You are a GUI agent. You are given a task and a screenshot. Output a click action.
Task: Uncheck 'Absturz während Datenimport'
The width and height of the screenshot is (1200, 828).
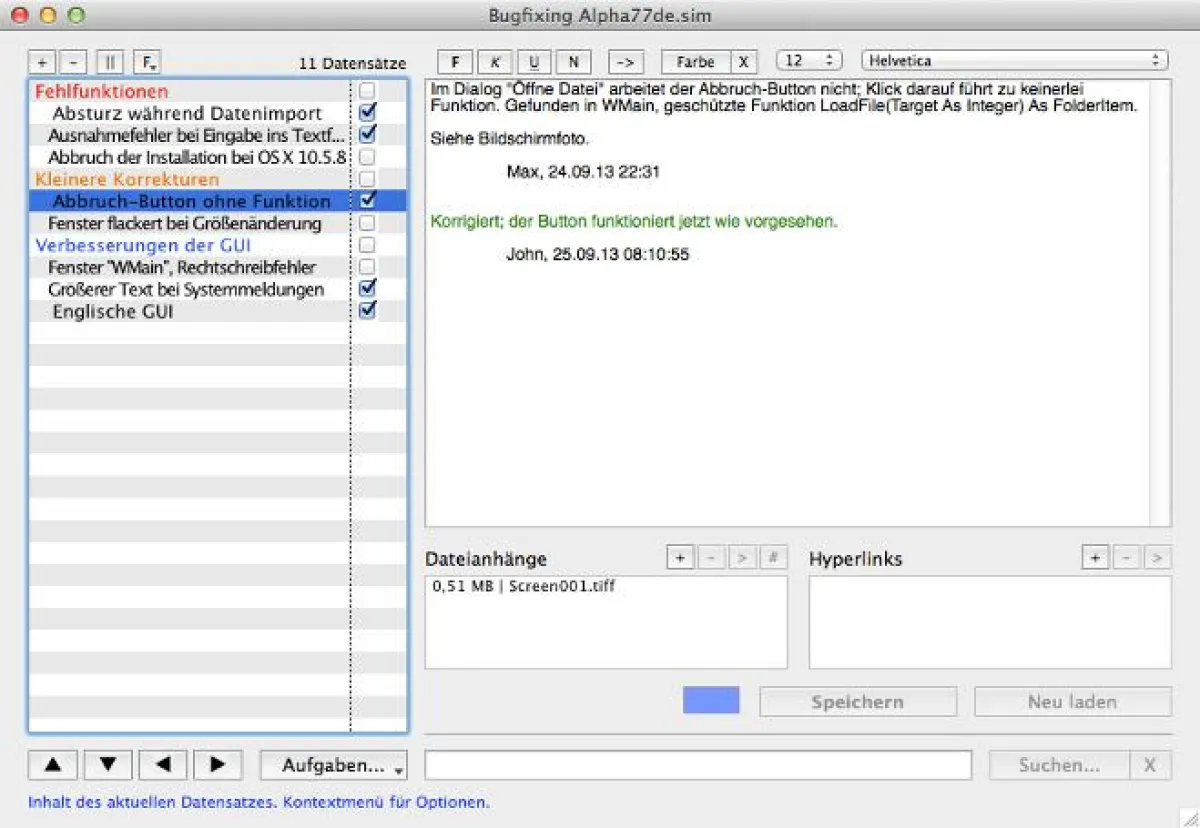(367, 112)
